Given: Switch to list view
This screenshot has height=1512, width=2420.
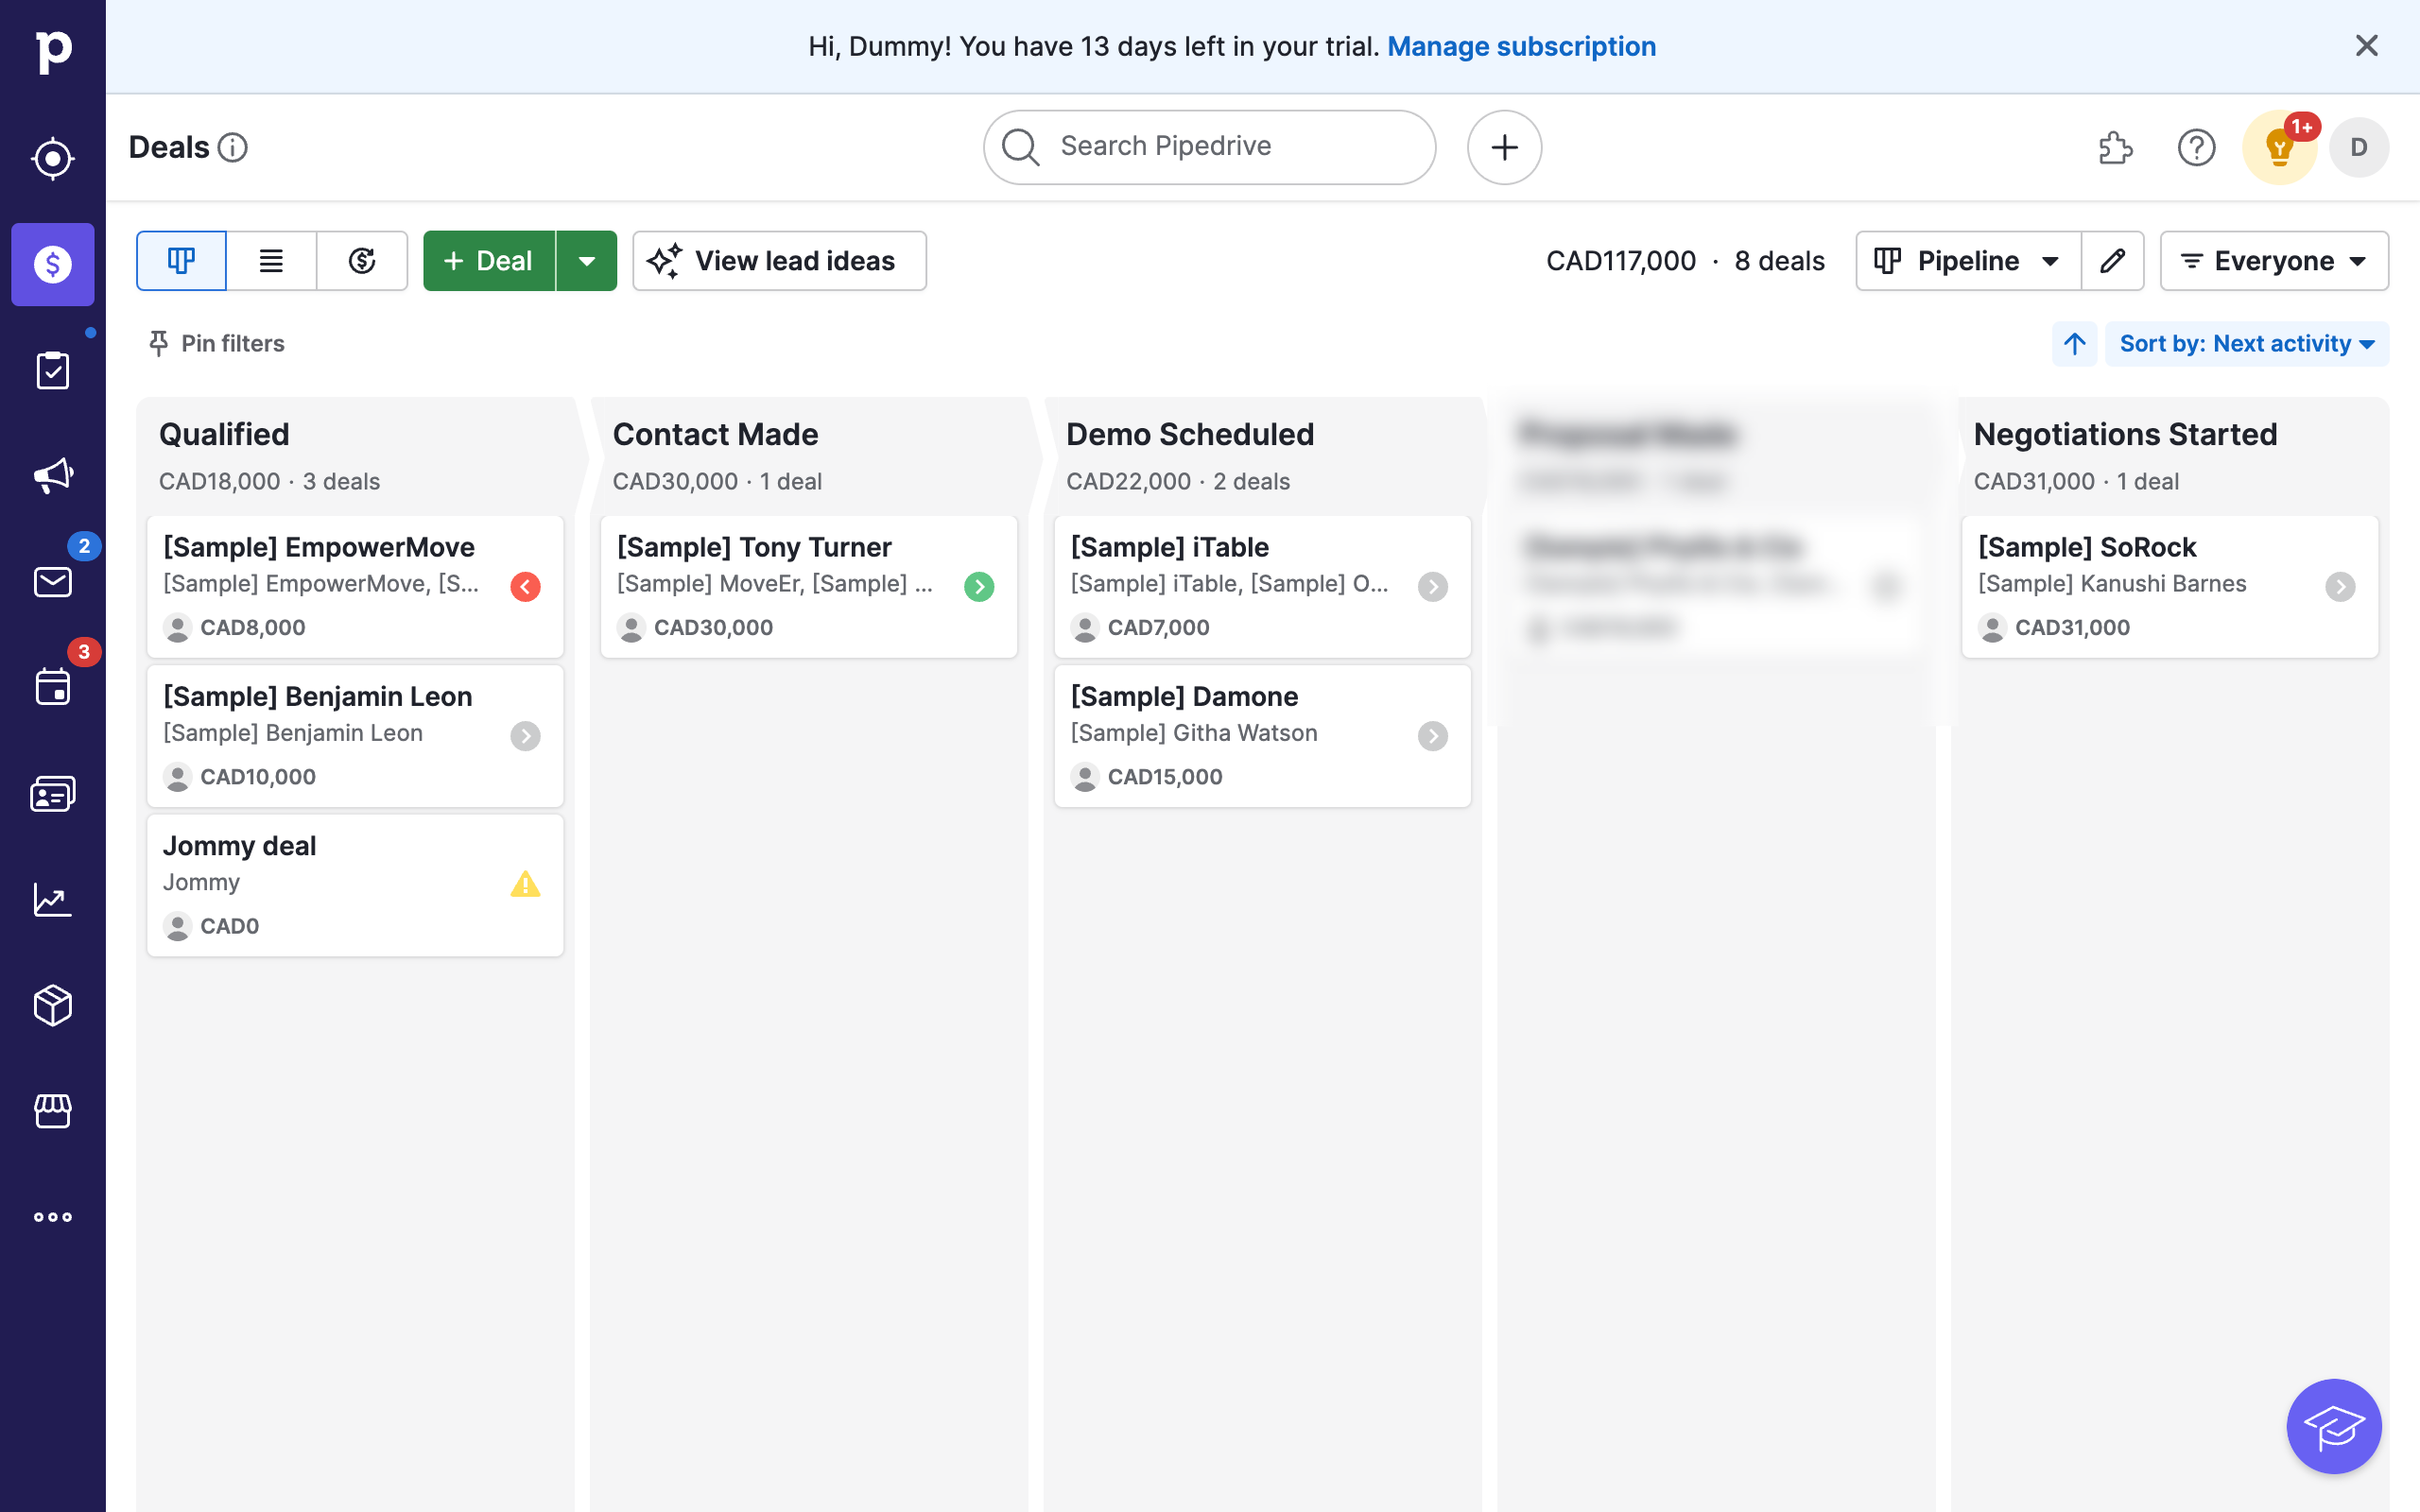Looking at the screenshot, I should pos(271,261).
